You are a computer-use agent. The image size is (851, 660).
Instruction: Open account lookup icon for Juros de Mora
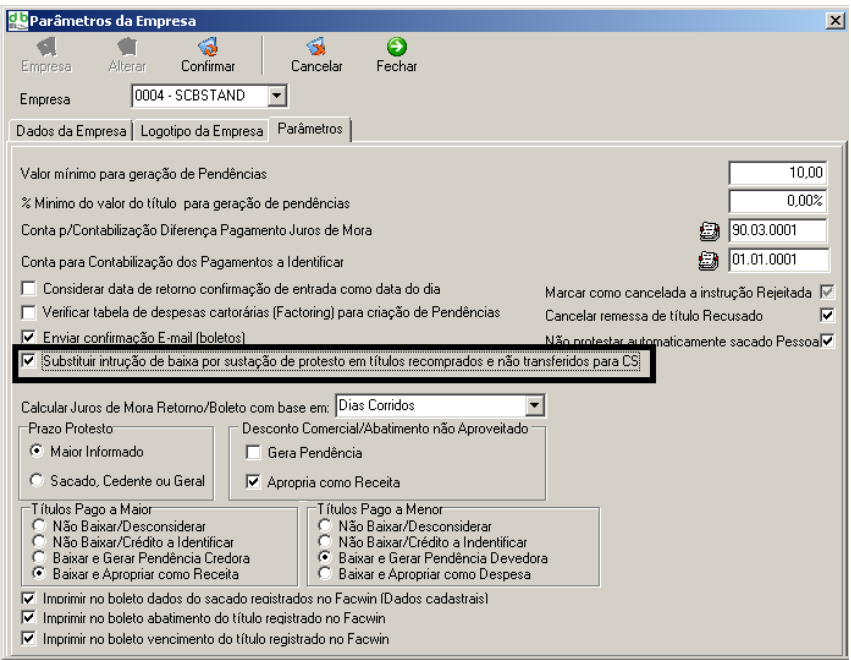click(709, 231)
